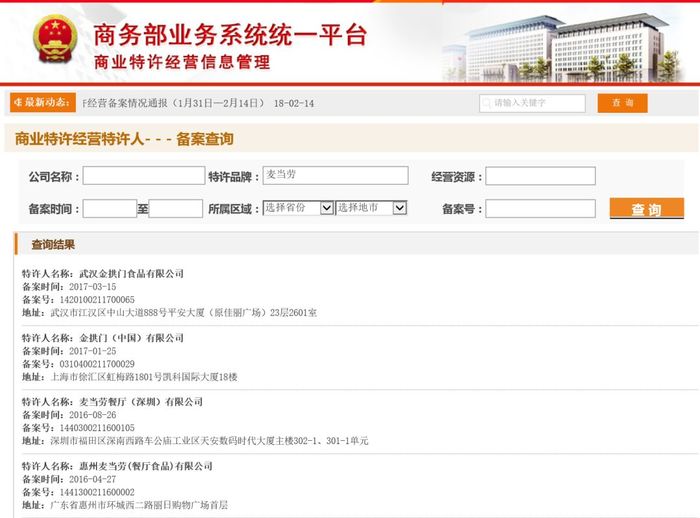Click the 查询结果 section header
Viewport: 700px width, 518px height.
53,245
